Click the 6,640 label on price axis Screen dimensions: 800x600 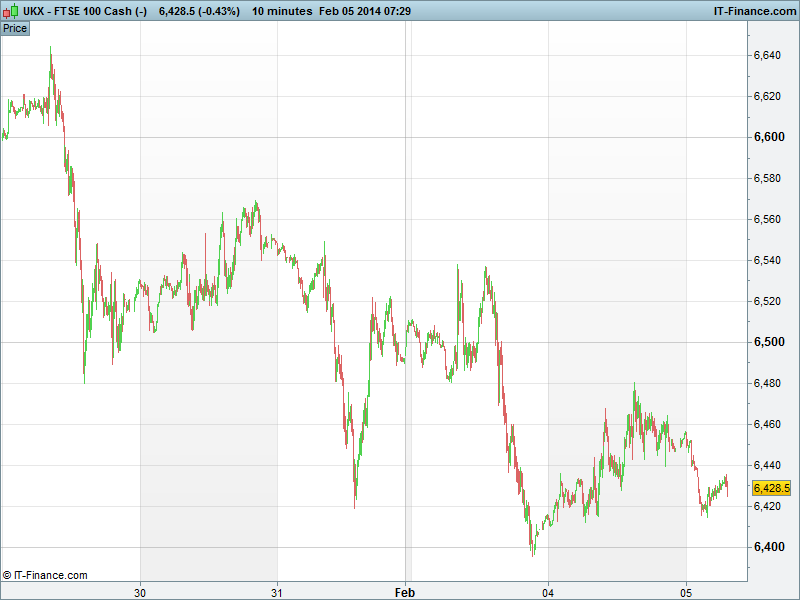pyautogui.click(x=768, y=55)
